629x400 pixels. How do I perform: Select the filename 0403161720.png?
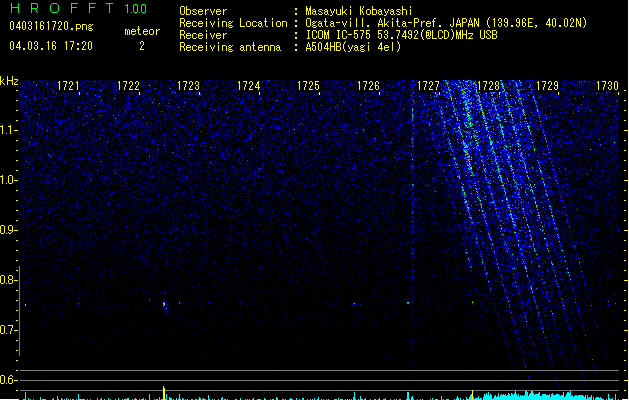[x=51, y=26]
